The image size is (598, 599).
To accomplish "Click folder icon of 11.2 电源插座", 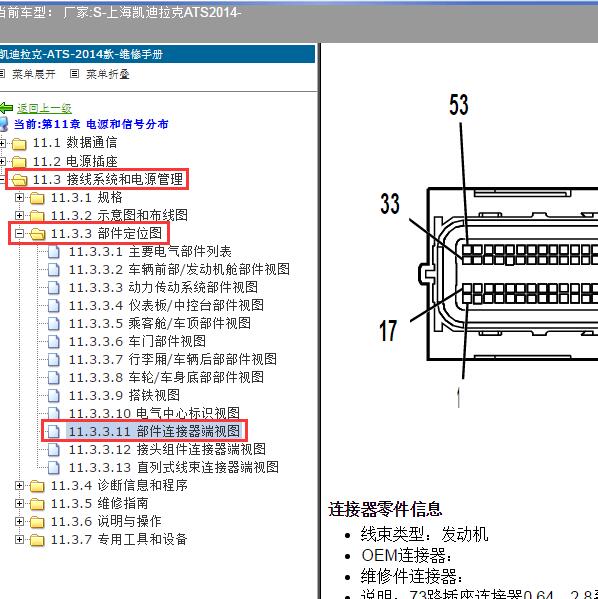I will [x=19, y=162].
